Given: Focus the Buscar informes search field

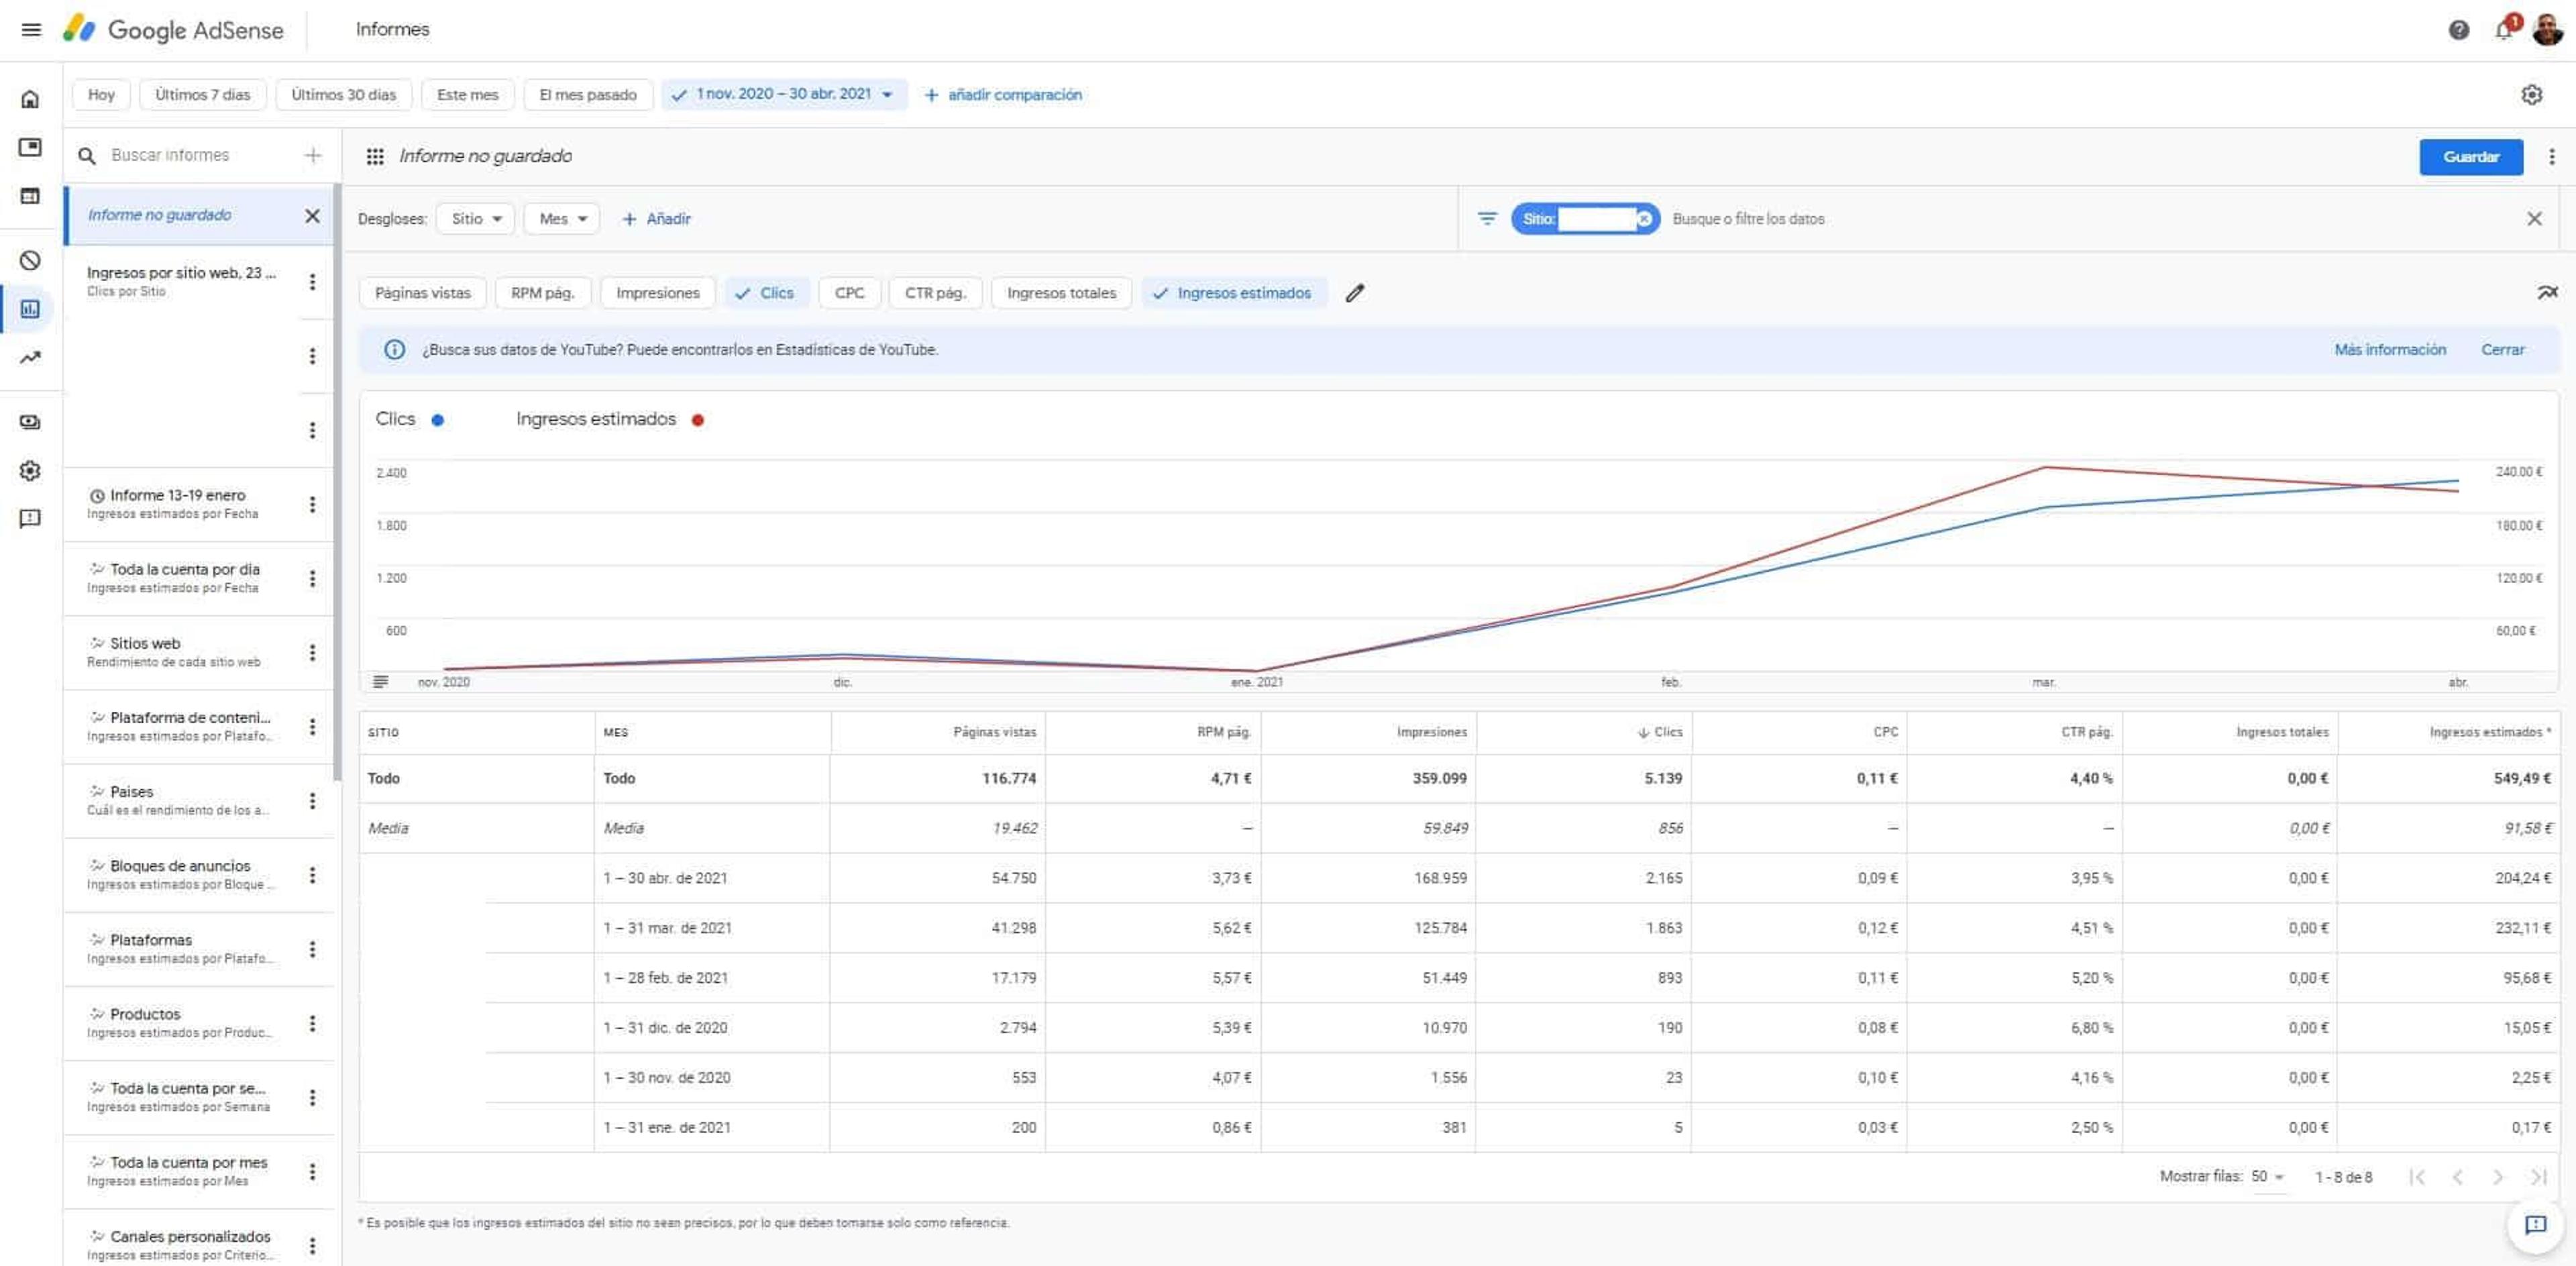Looking at the screenshot, I should (x=200, y=155).
